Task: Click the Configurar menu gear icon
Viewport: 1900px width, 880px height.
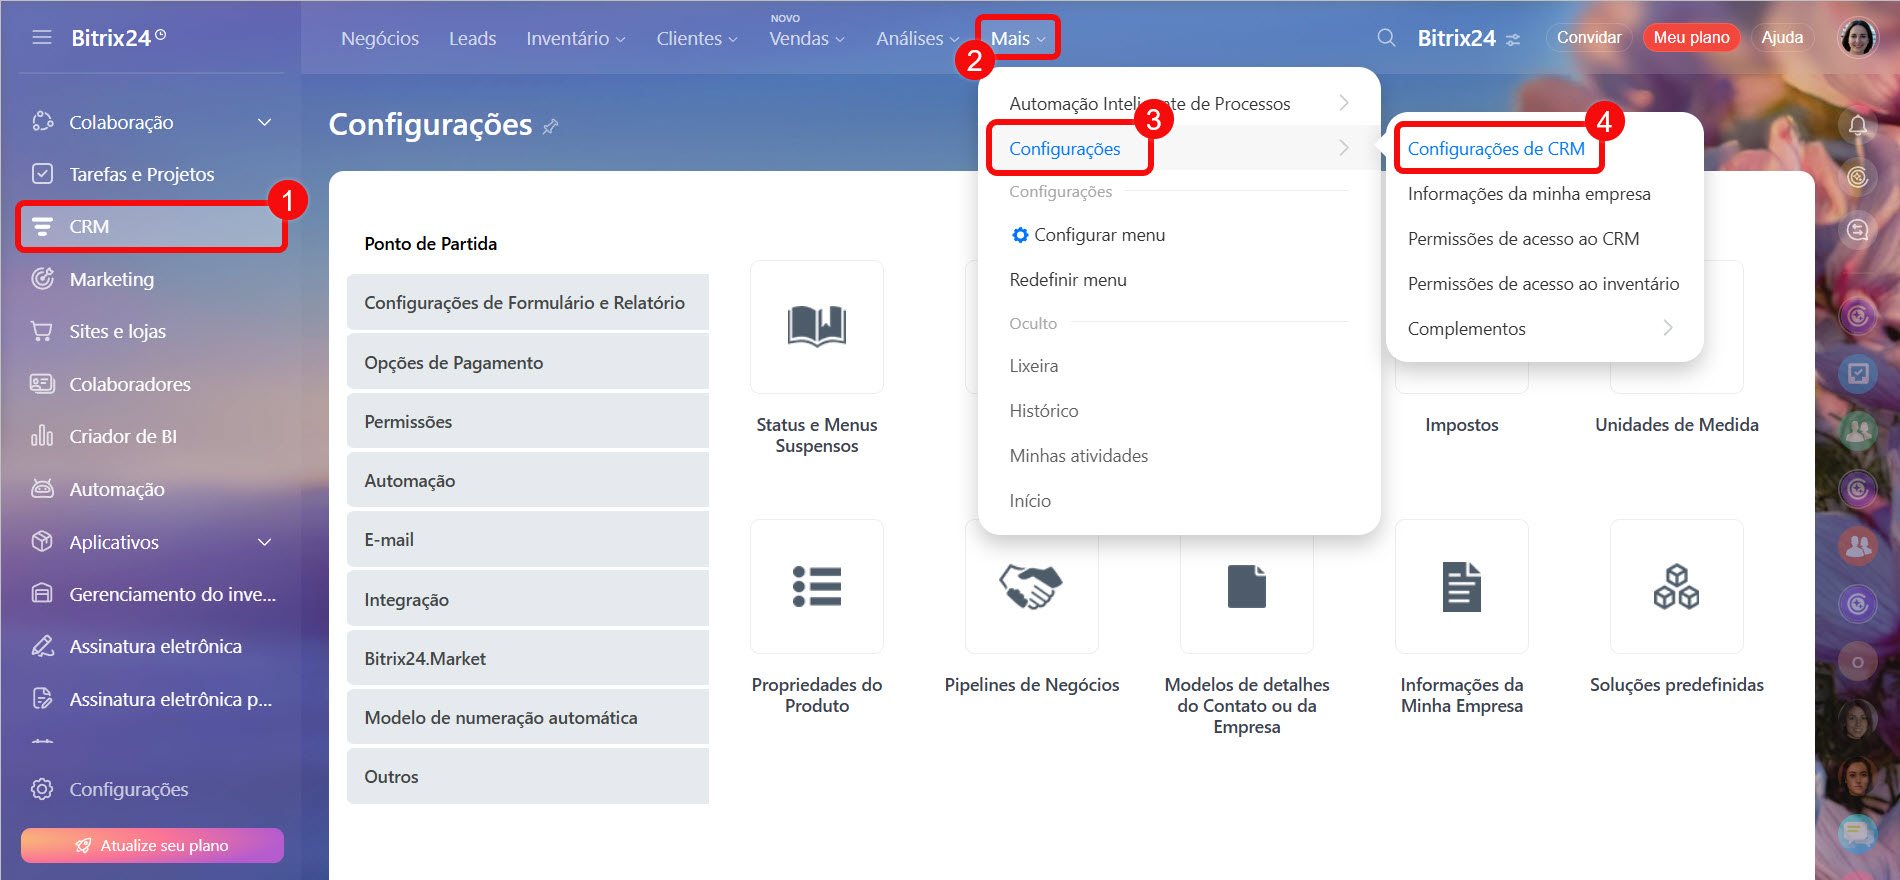Action: click(1020, 235)
